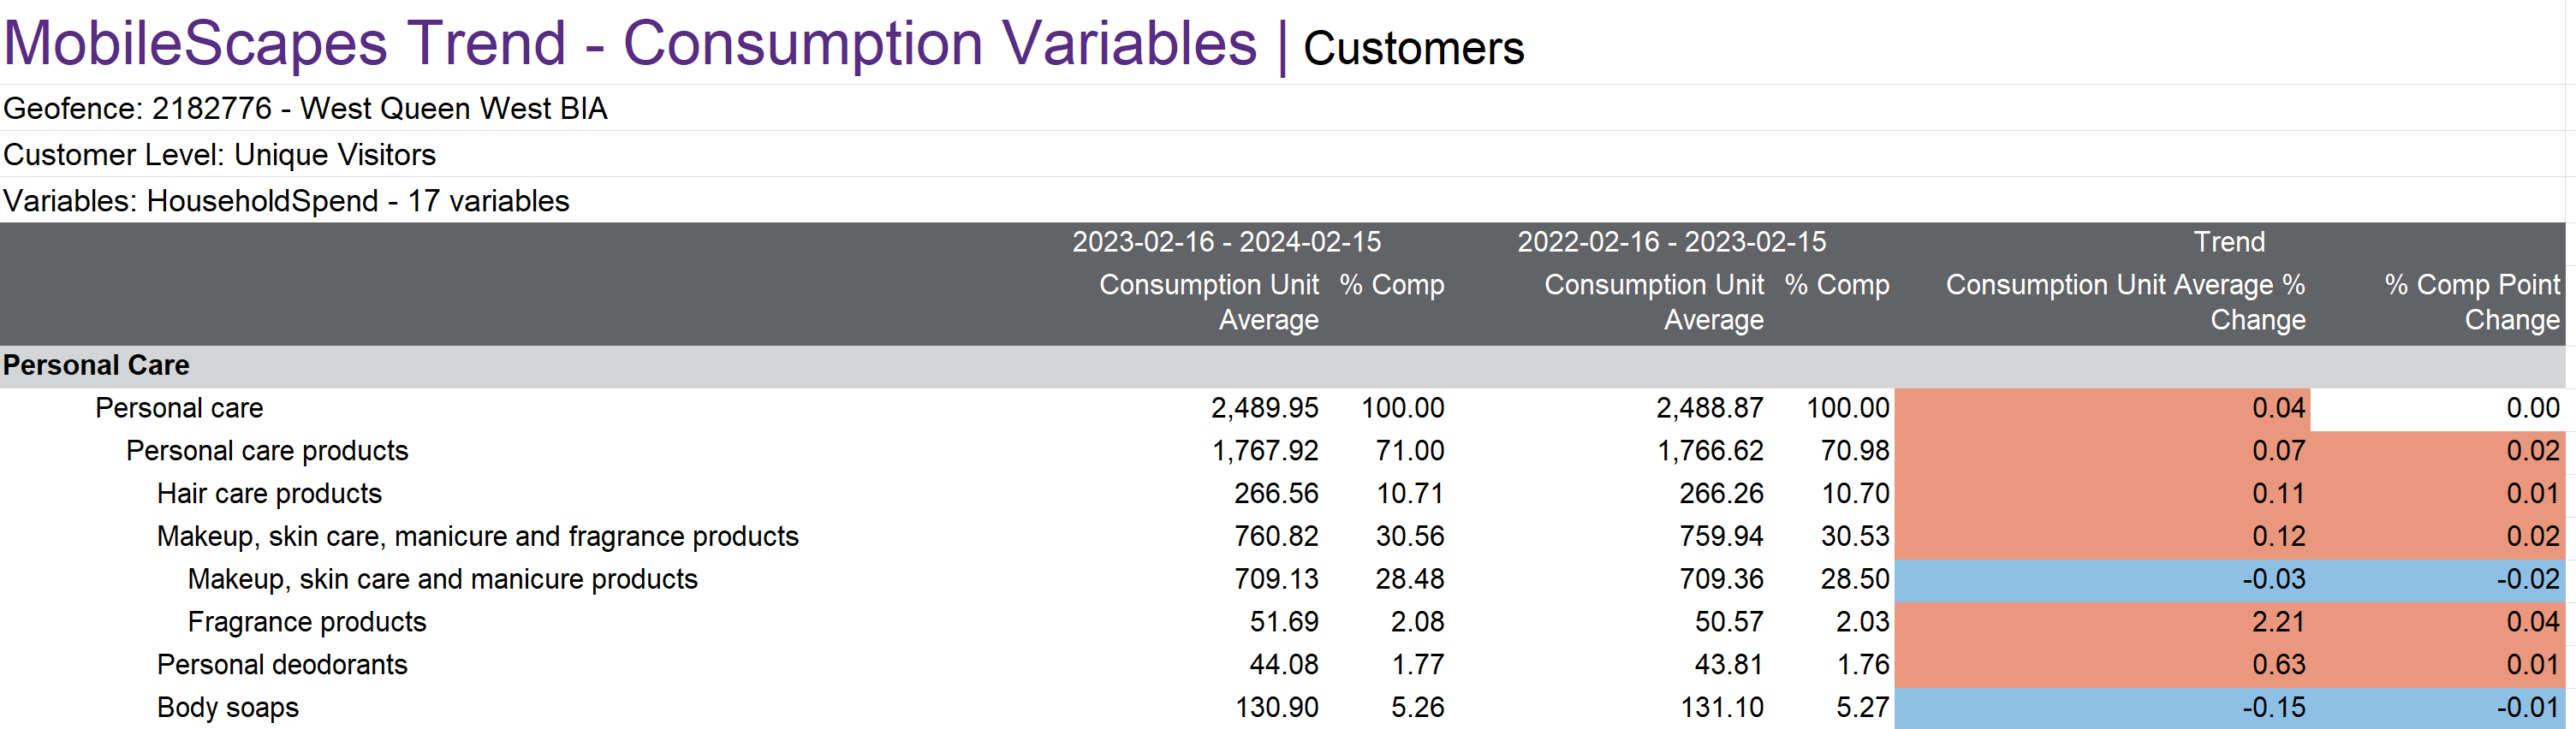Select the Personal Care section header row
Screen dimensions: 2576x729
click(x=1282, y=366)
